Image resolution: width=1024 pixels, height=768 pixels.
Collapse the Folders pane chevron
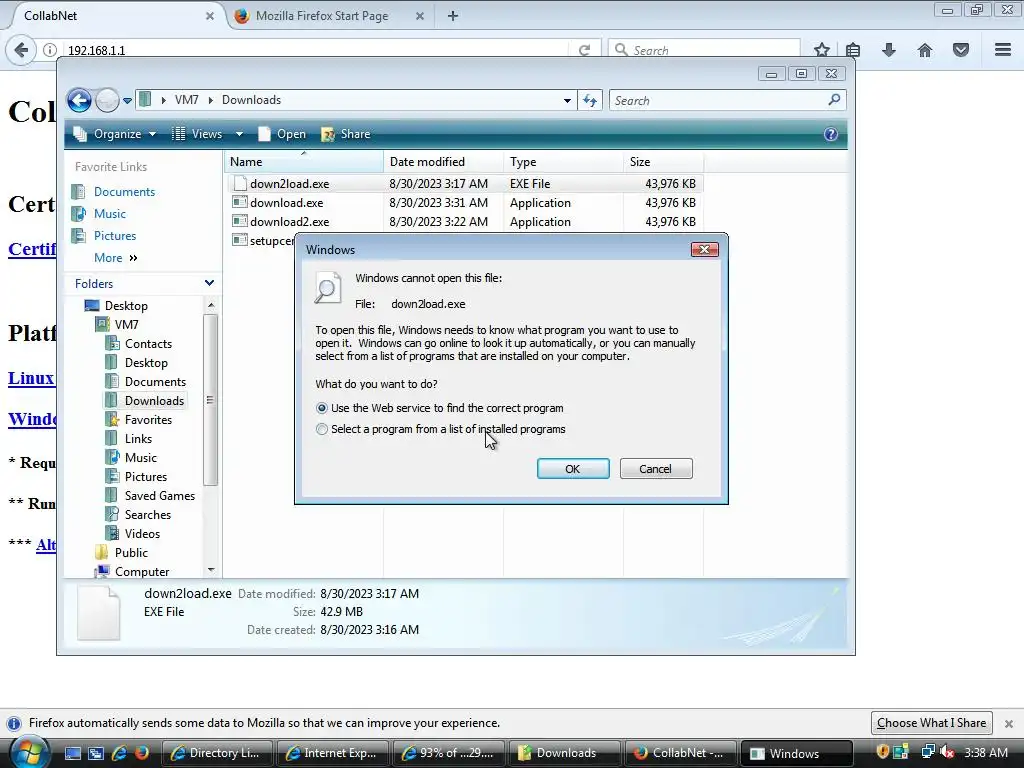coord(209,283)
